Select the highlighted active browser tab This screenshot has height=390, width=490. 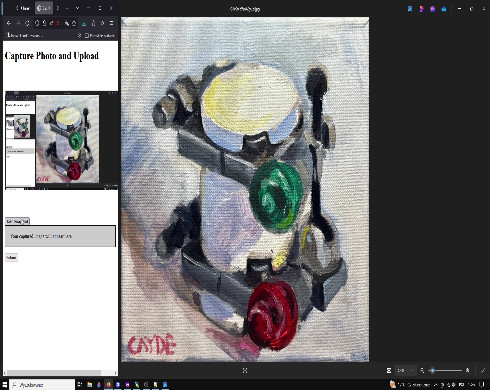coord(44,8)
